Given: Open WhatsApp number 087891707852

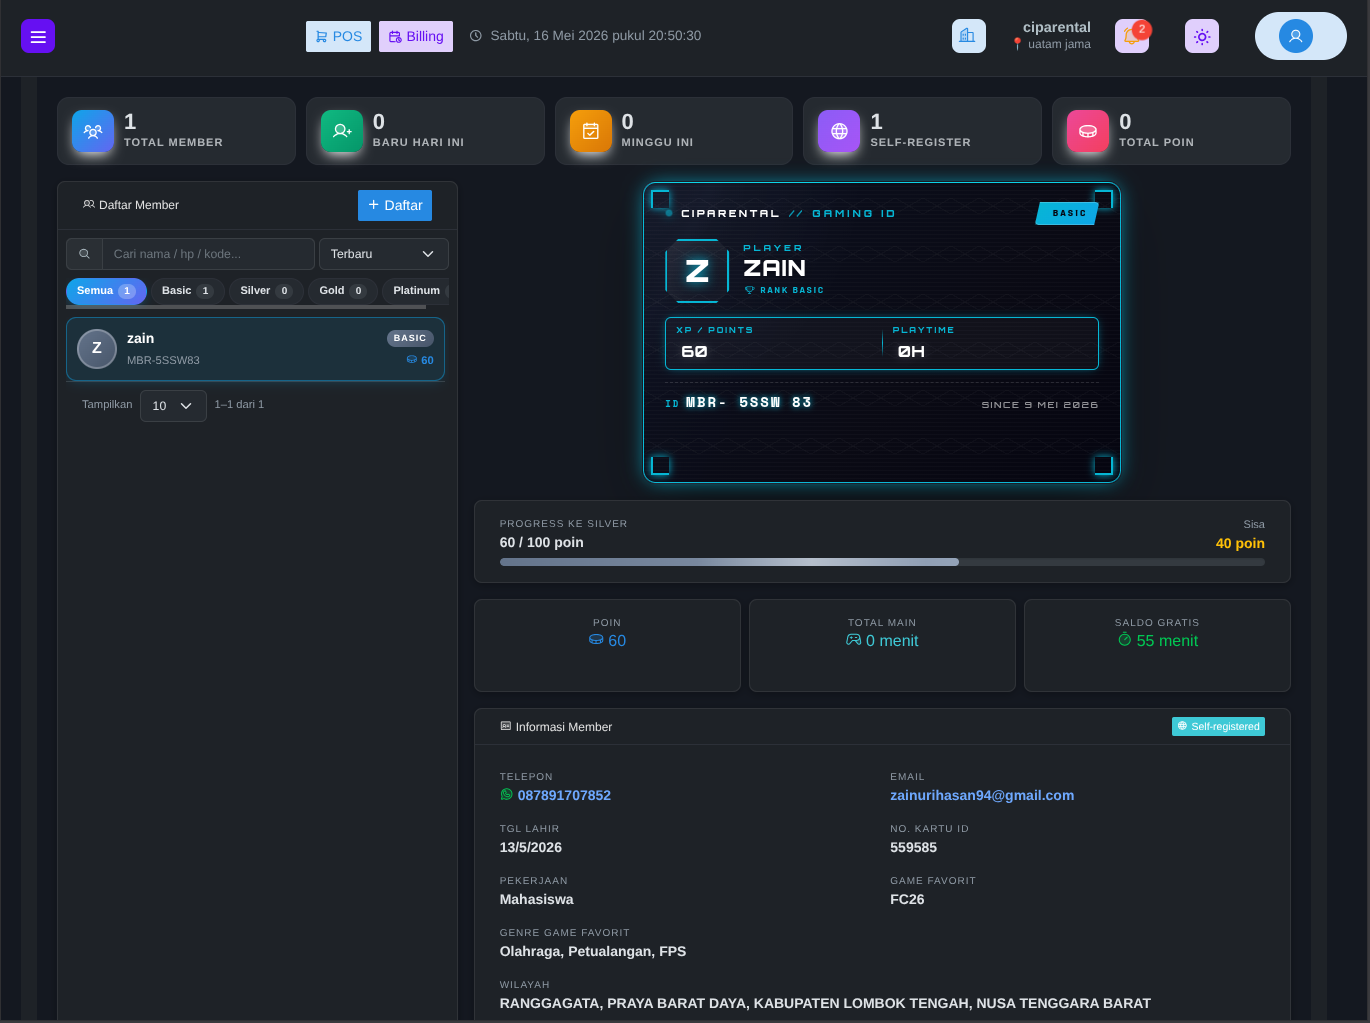Looking at the screenshot, I should pyautogui.click(x=564, y=795).
